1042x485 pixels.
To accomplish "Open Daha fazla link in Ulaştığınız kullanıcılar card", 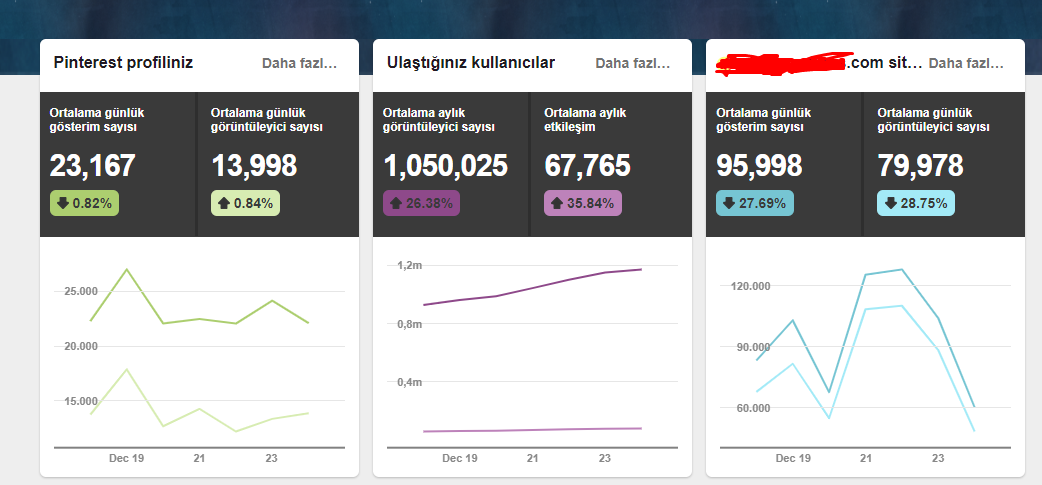I will click(x=633, y=64).
